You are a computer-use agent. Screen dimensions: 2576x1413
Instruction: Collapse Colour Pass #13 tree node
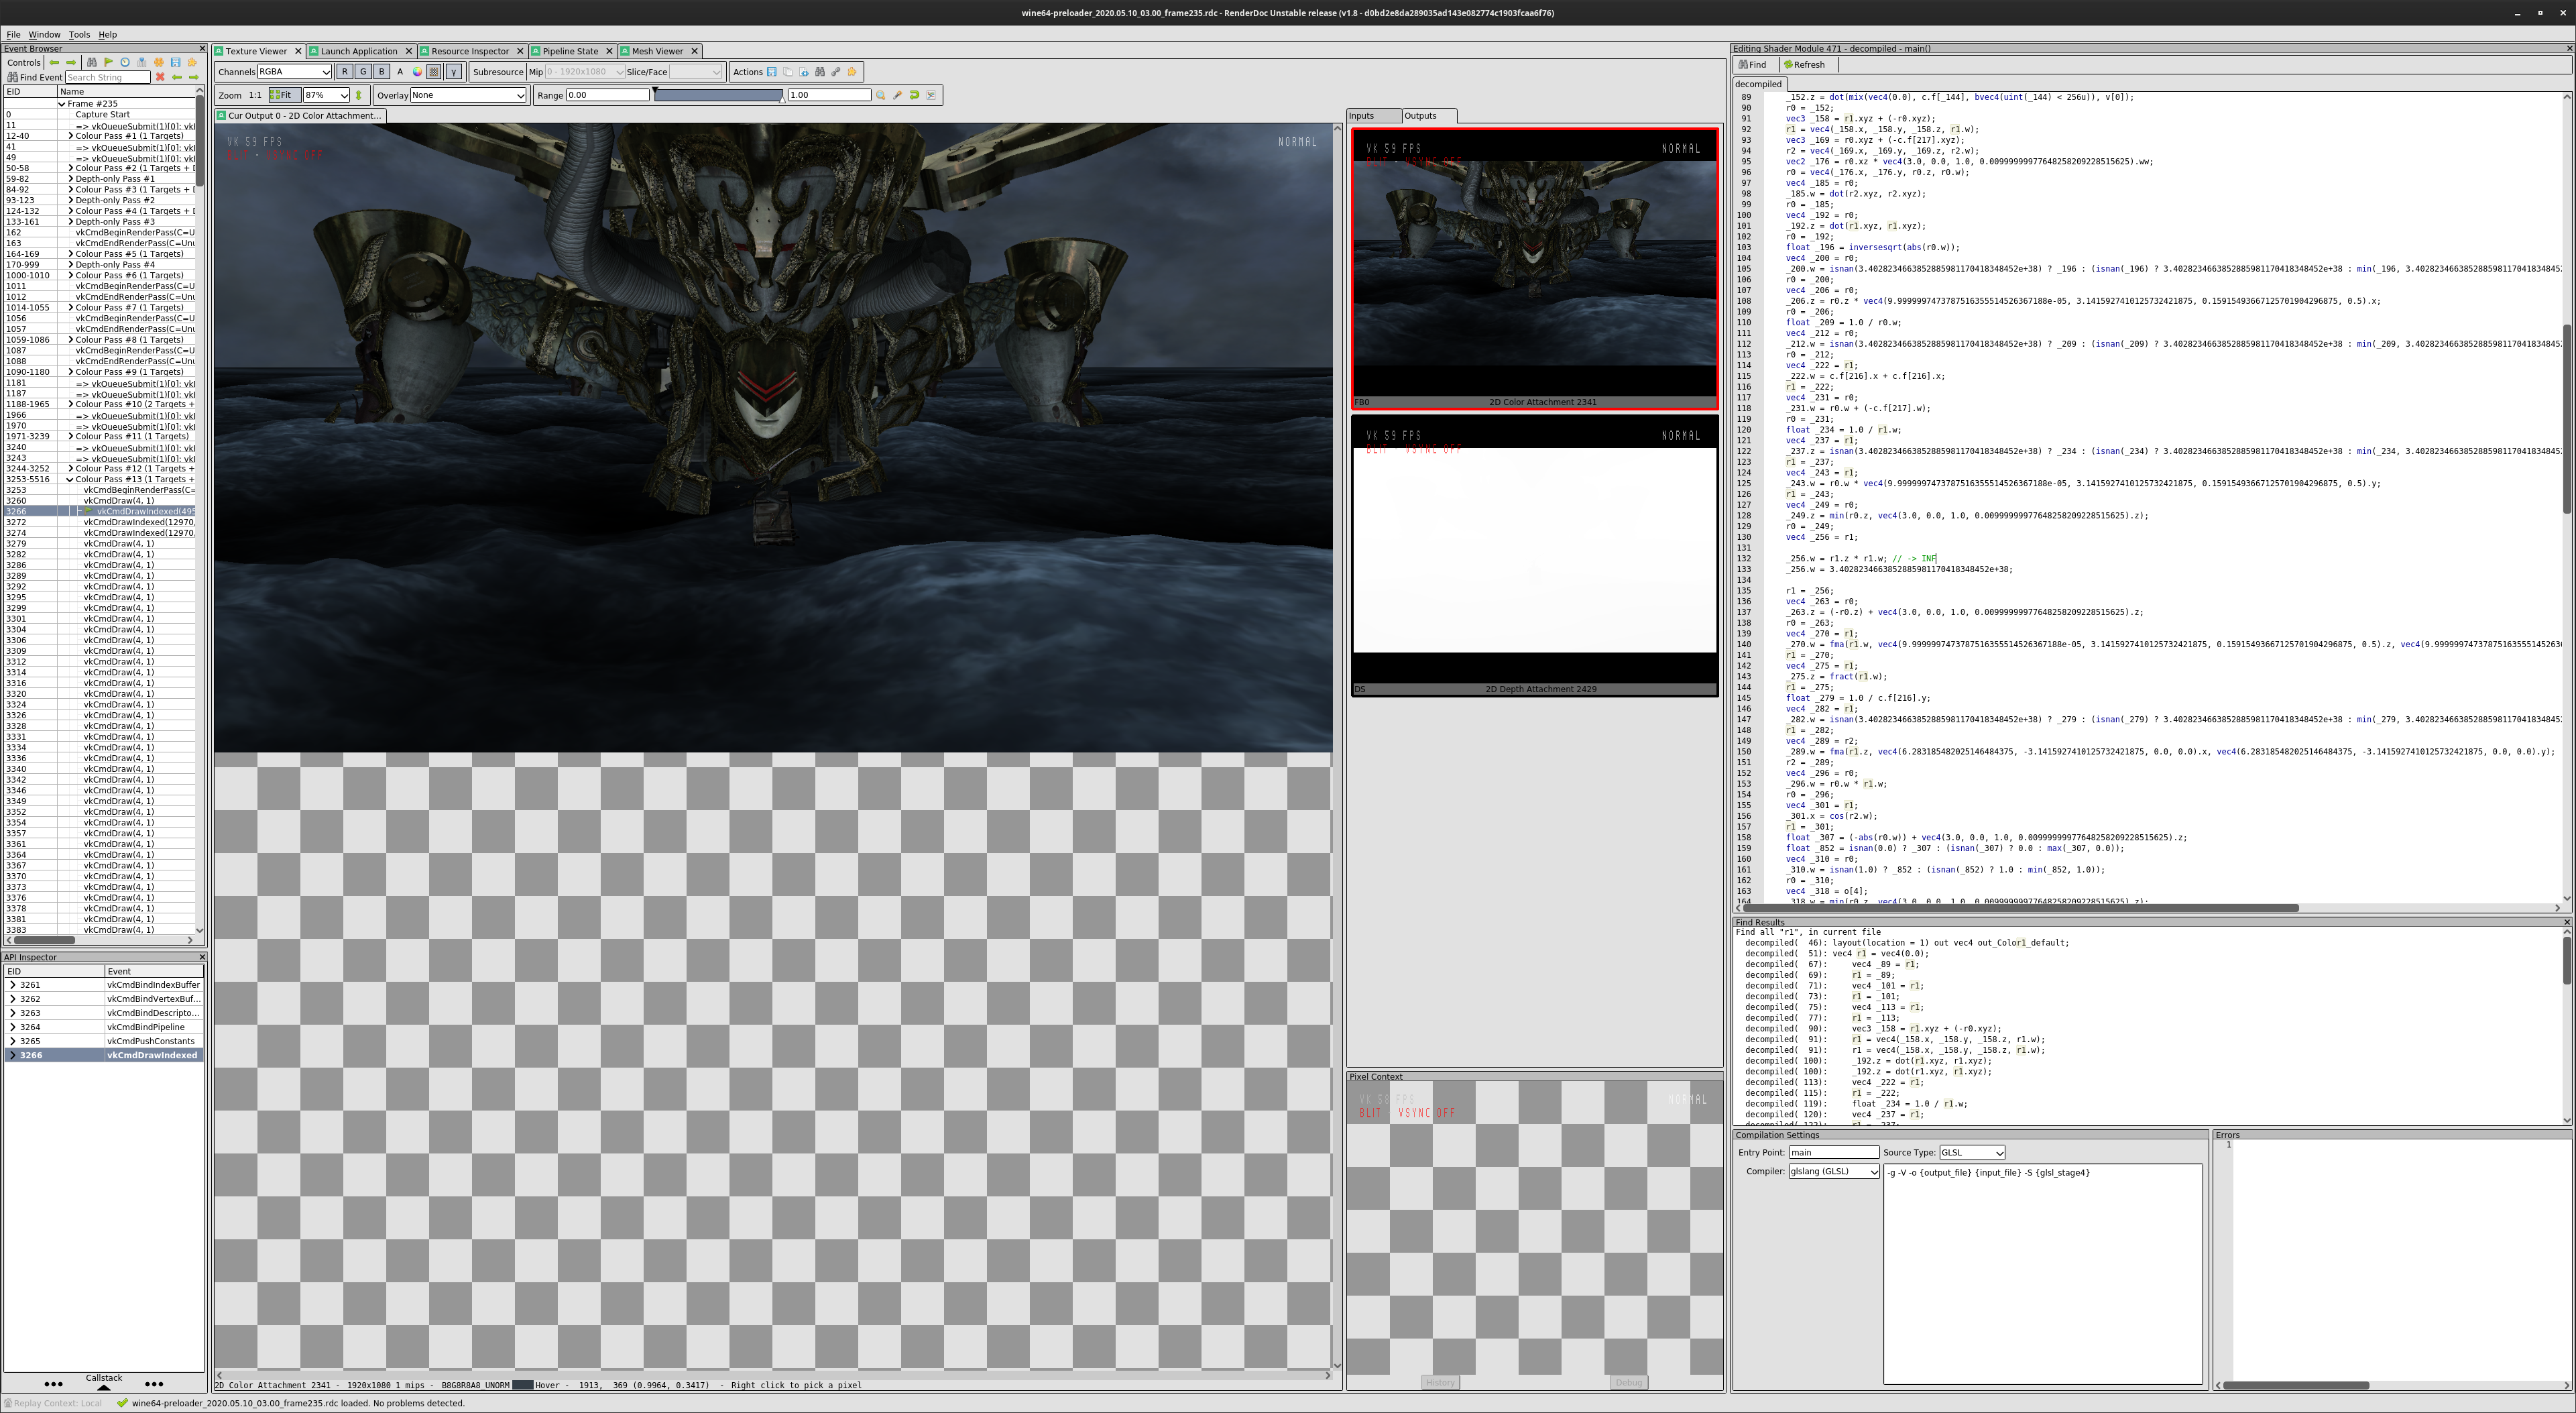pos(70,479)
